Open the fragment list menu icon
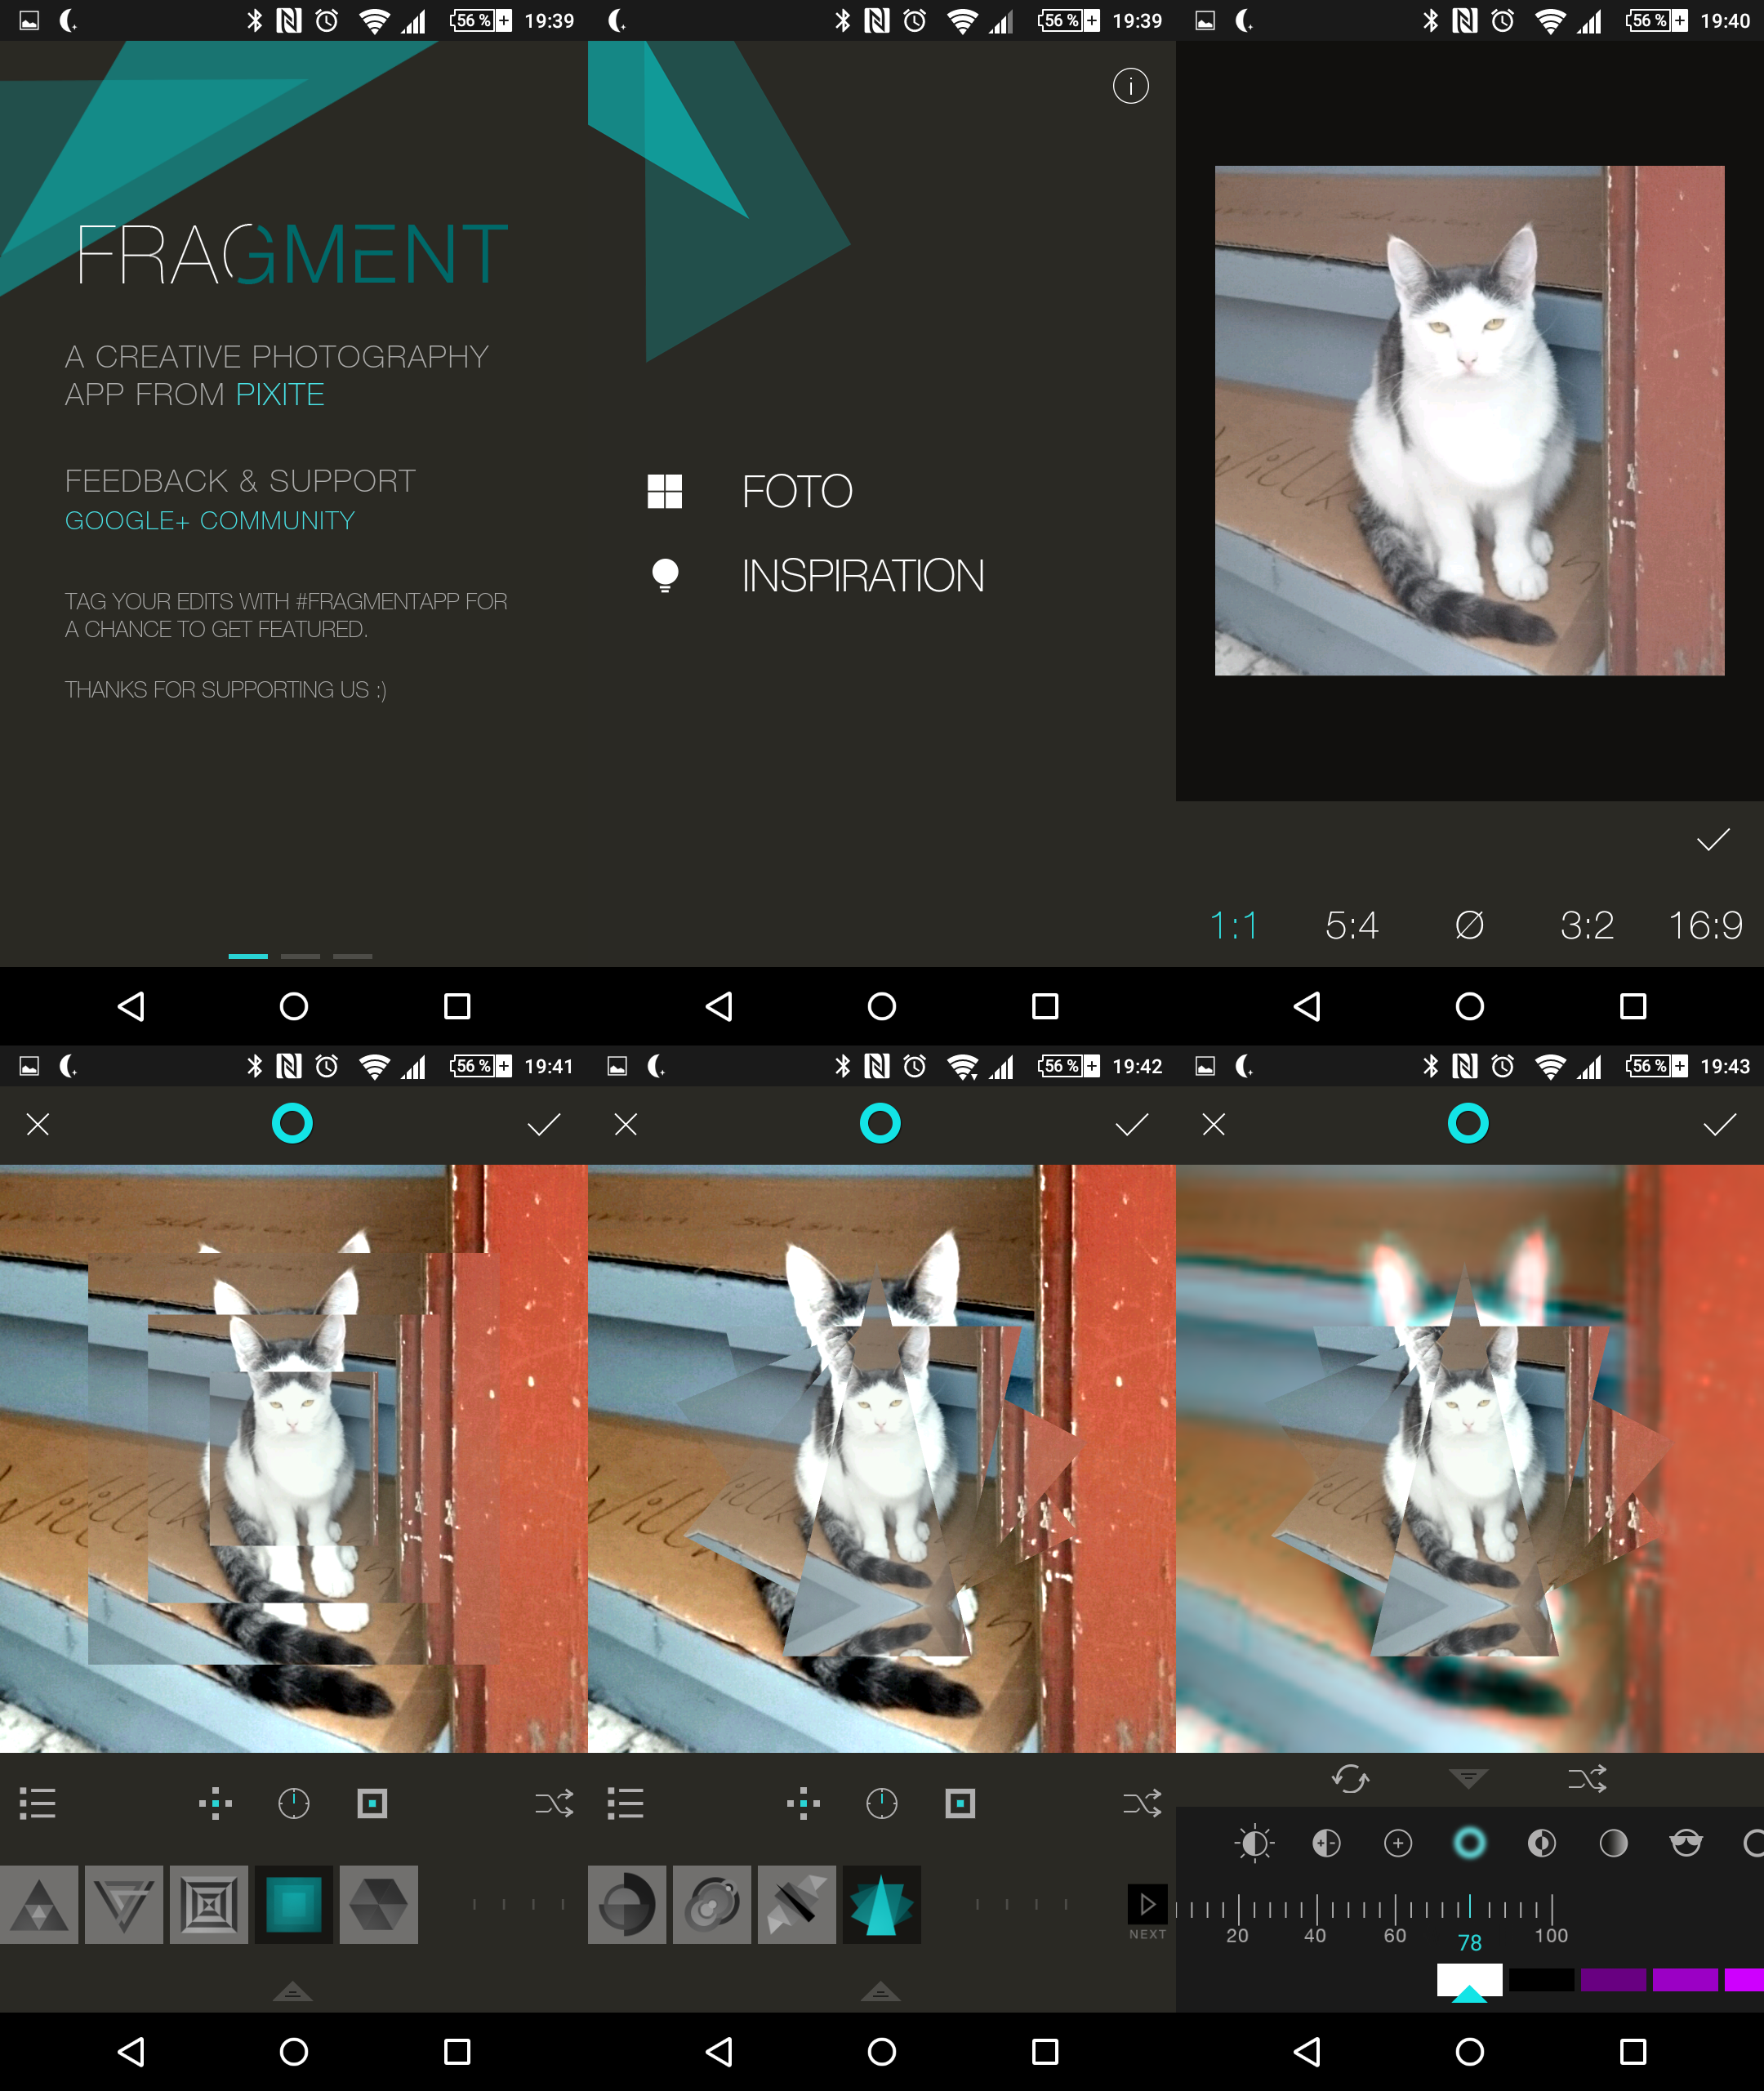The image size is (1764, 2091). click(38, 1804)
